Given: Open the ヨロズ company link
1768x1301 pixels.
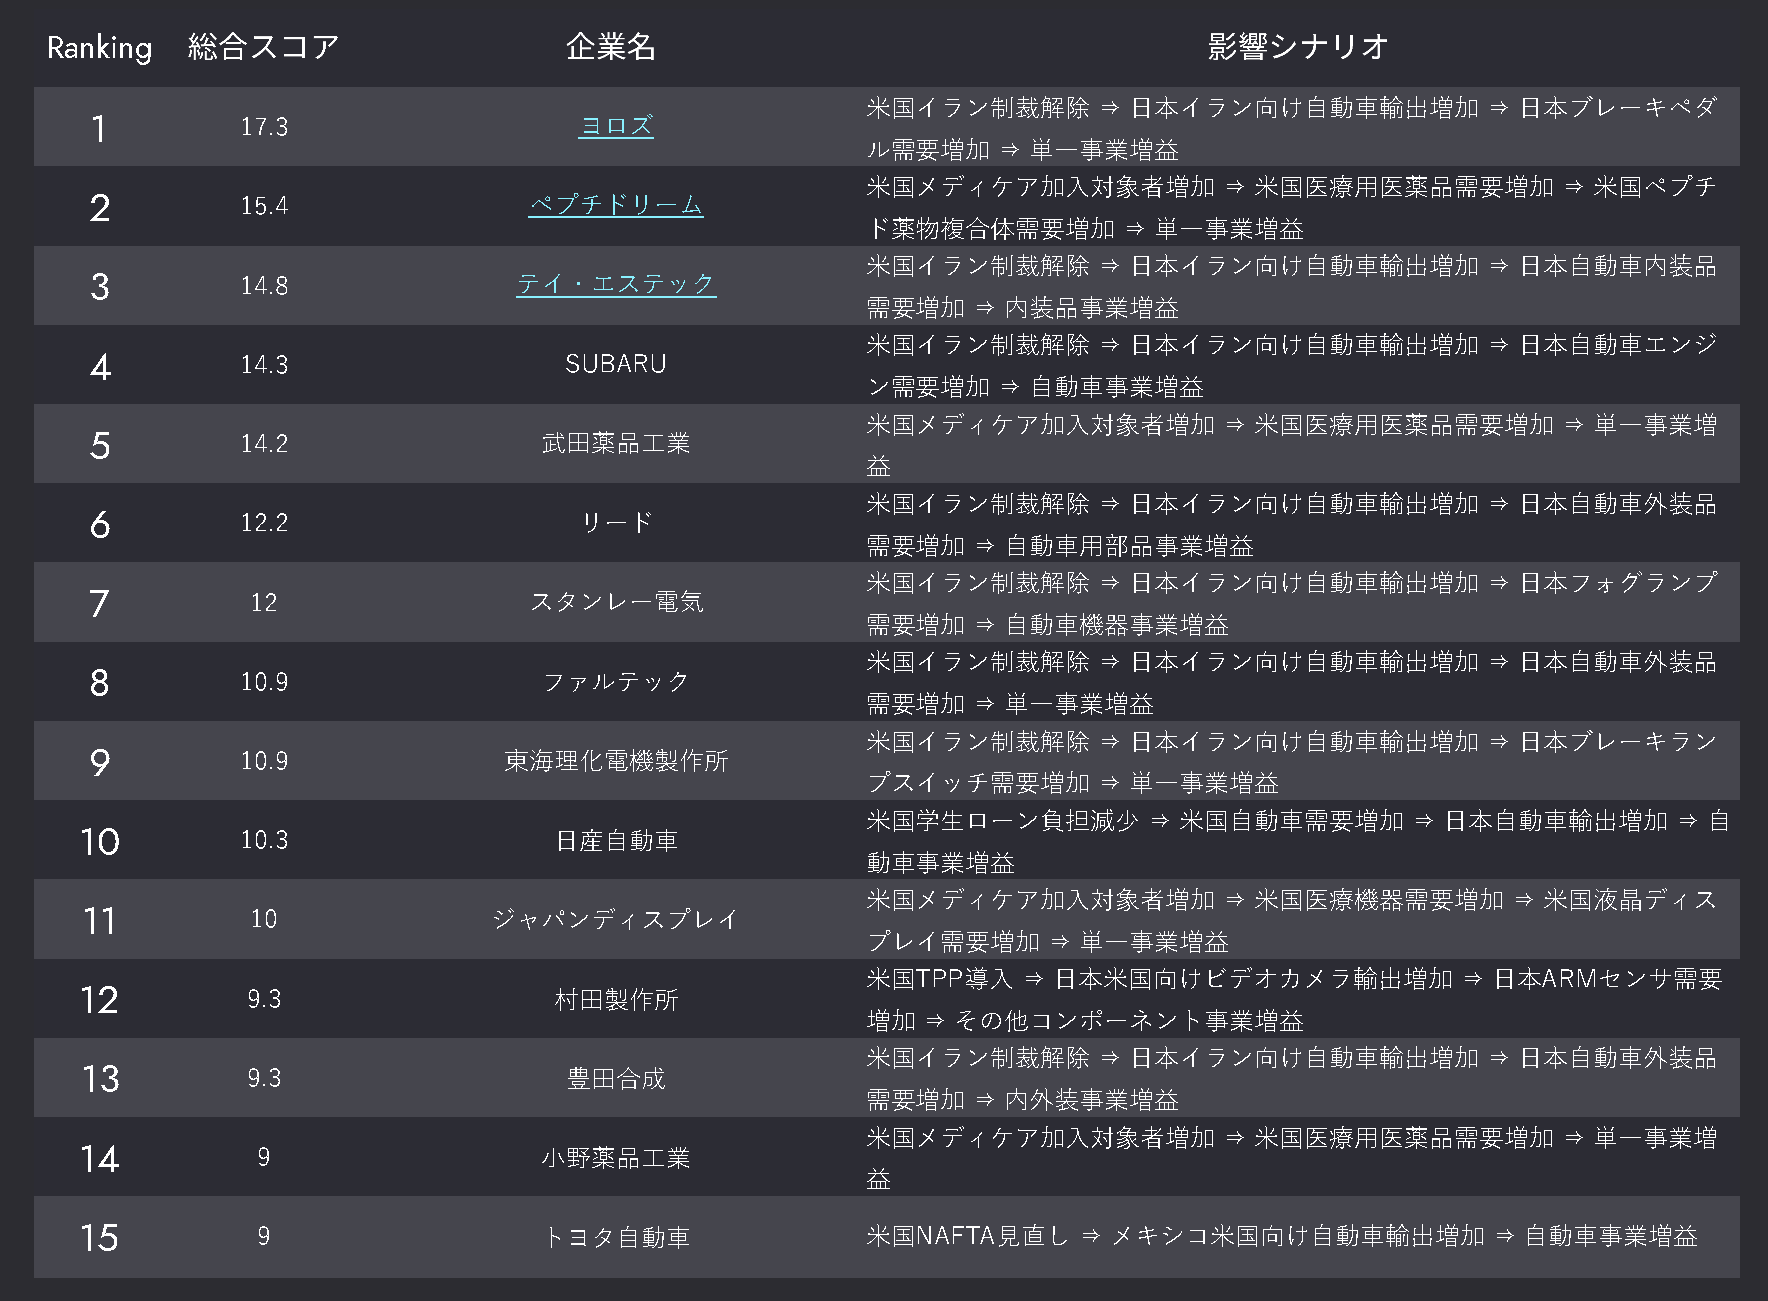Looking at the screenshot, I should point(616,126).
